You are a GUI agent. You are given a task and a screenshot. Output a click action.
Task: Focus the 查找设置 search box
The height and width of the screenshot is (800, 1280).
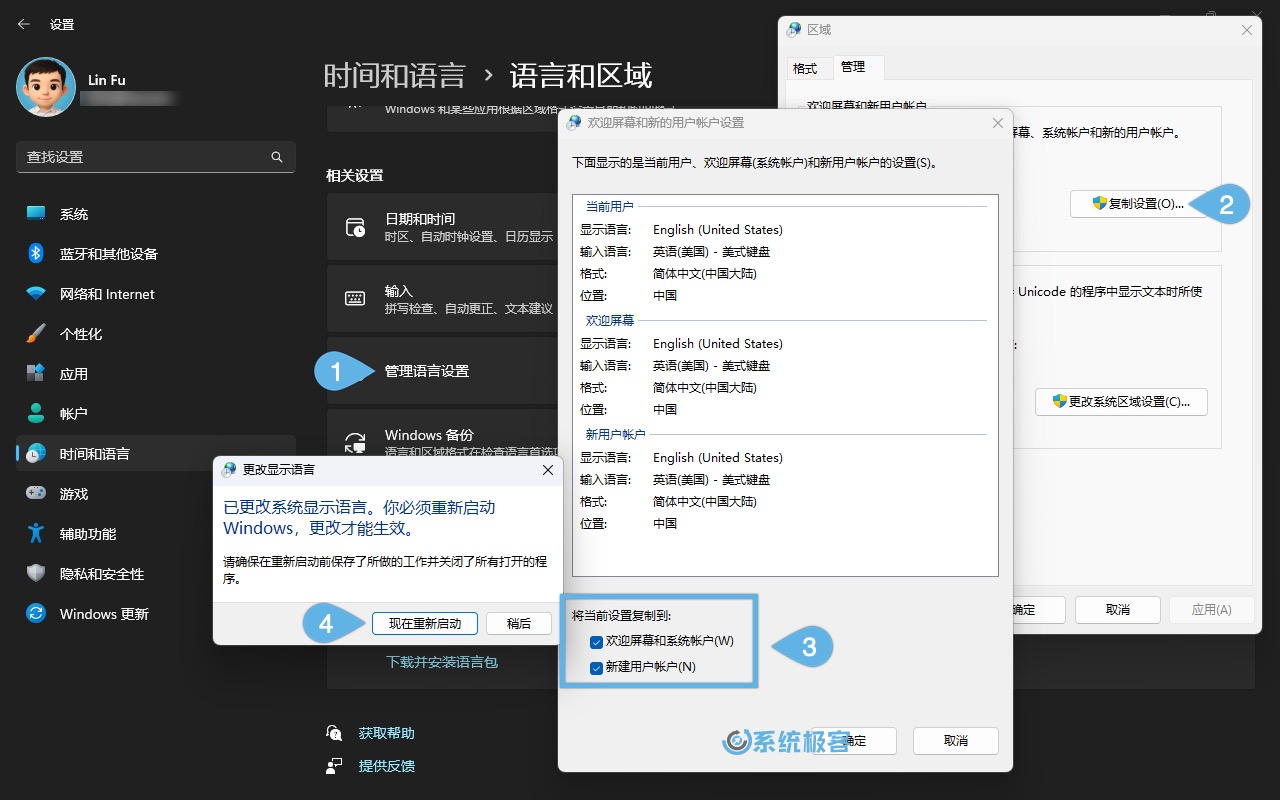156,157
